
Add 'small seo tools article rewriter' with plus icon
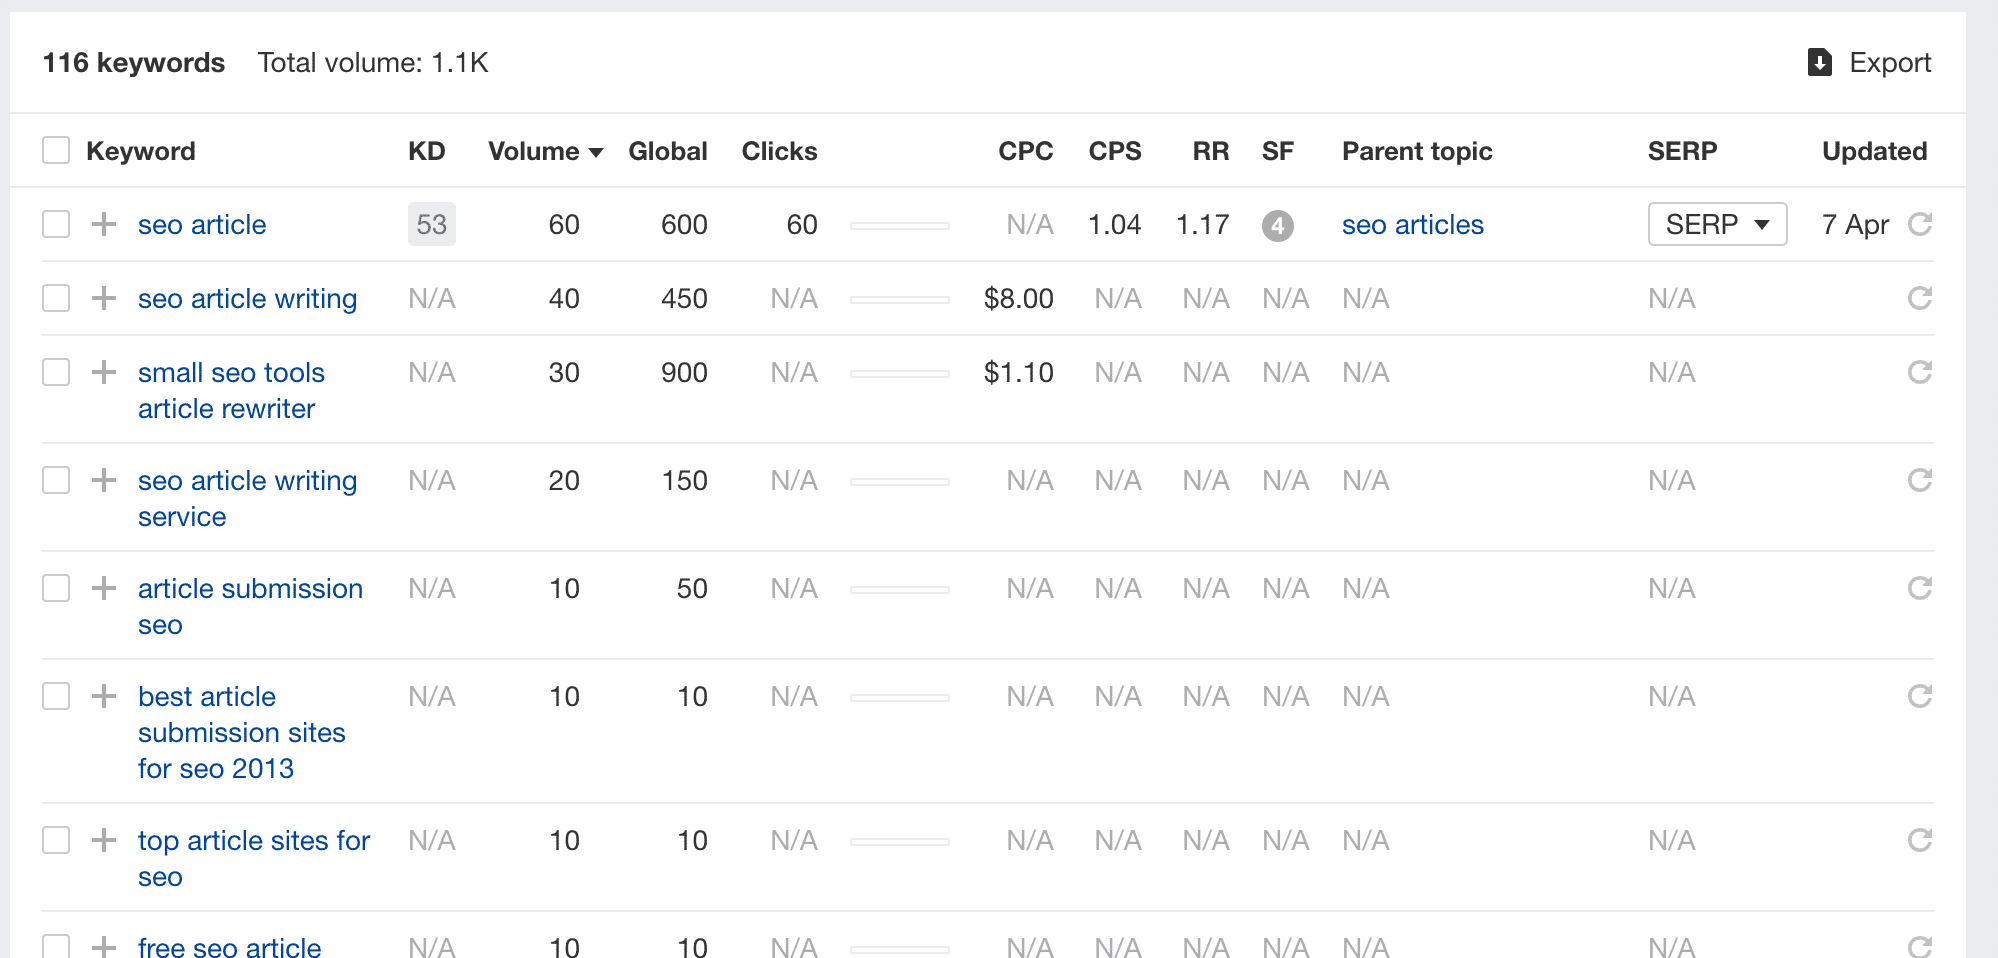[104, 372]
